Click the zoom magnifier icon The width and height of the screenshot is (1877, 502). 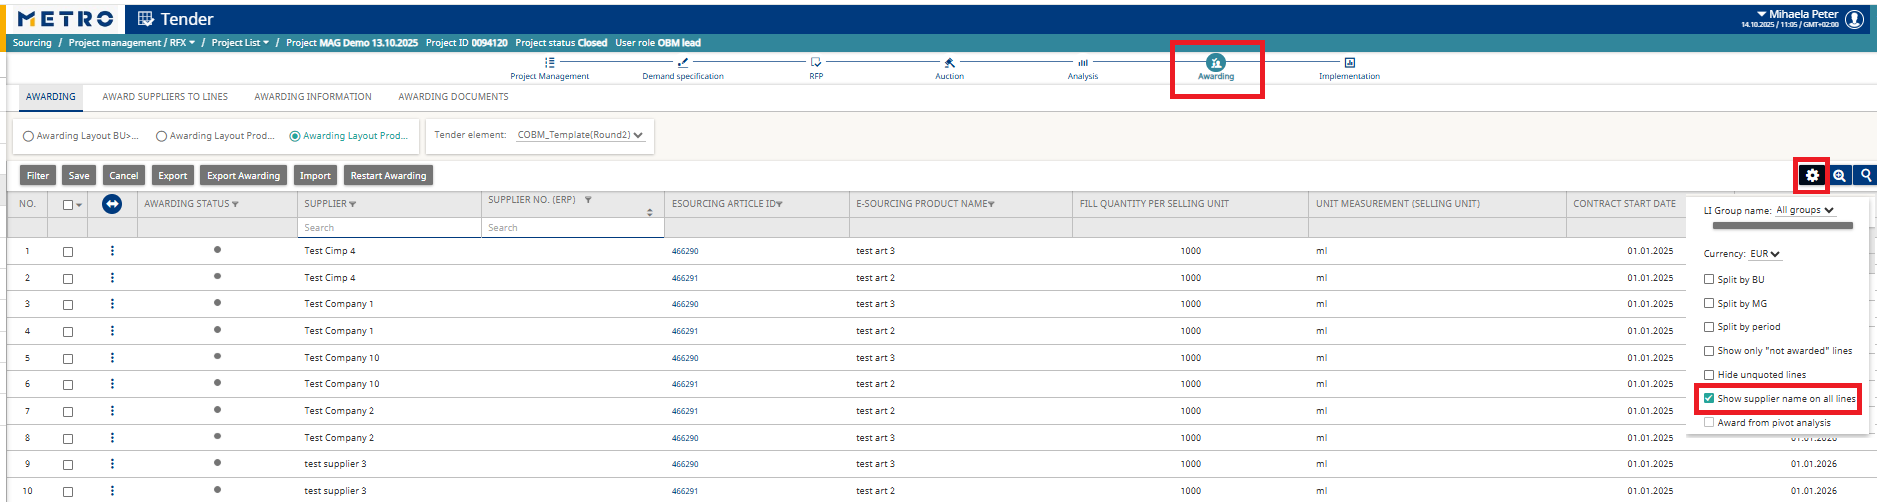pos(1839,175)
